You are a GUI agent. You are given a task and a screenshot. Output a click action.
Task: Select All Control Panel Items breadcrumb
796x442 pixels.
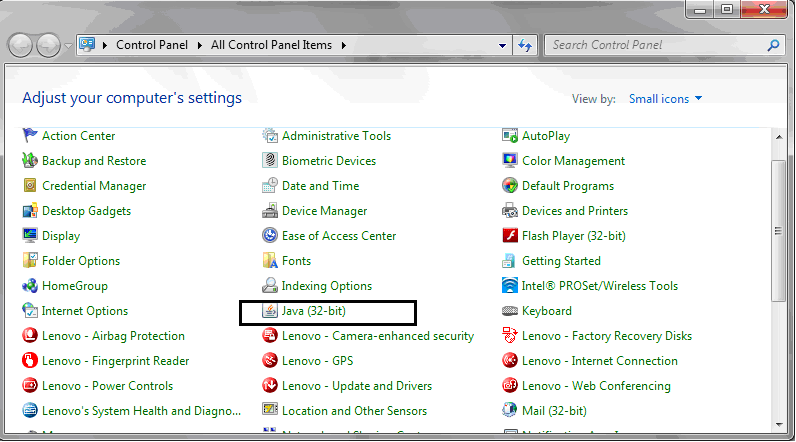pyautogui.click(x=271, y=45)
